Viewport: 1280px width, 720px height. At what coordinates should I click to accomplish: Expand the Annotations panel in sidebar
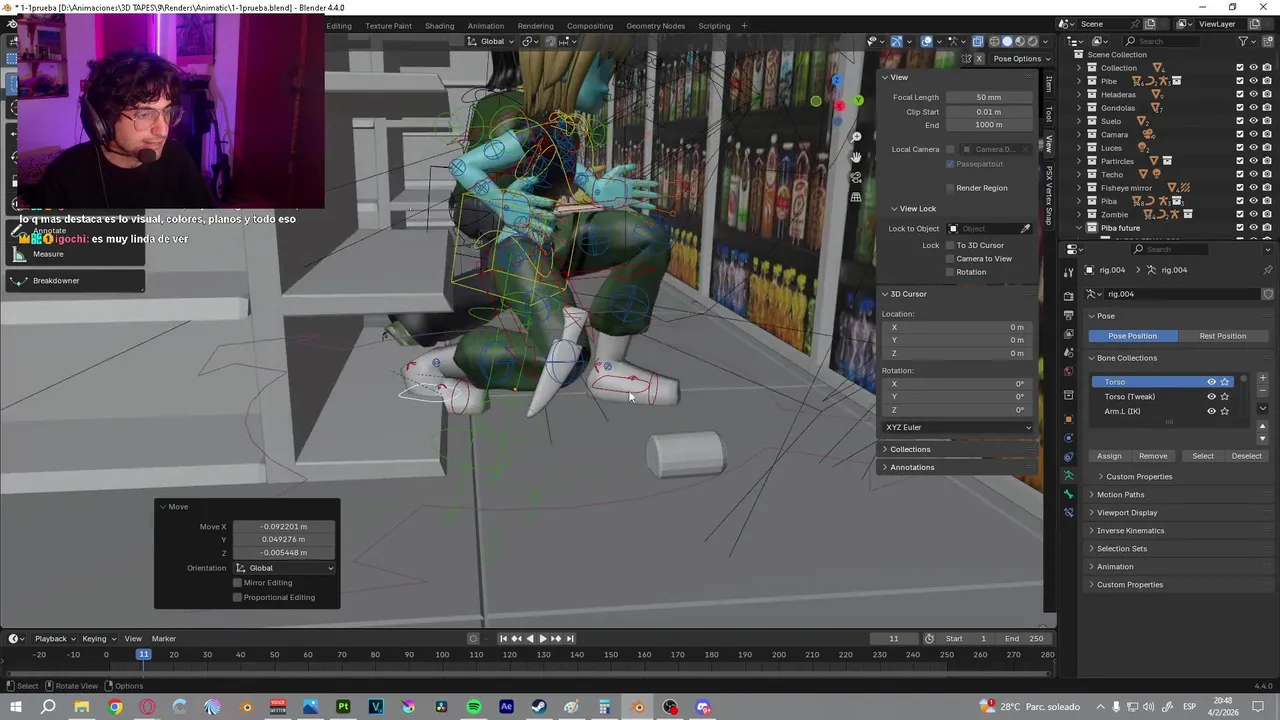911,468
